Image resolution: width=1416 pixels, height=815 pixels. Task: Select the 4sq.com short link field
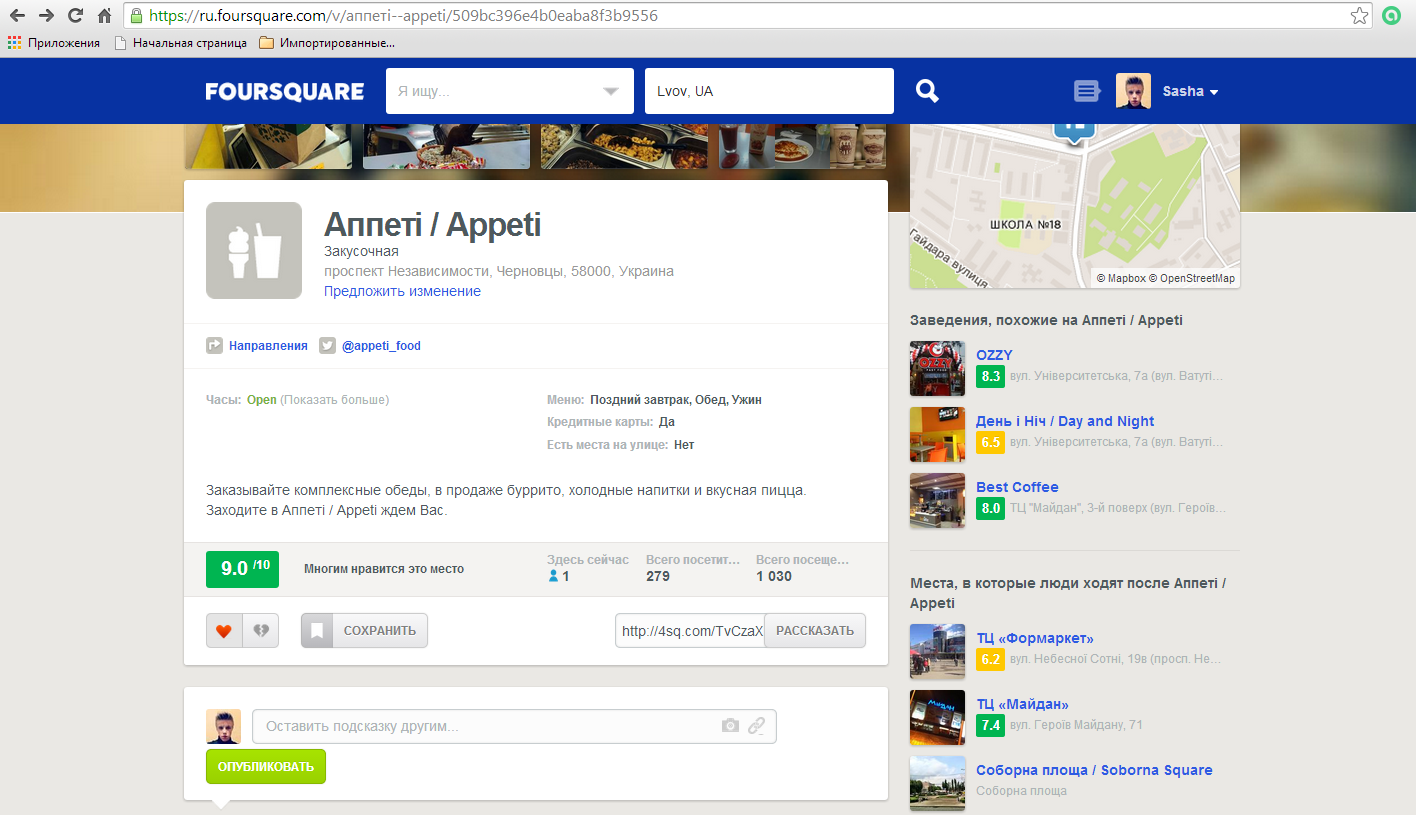tap(690, 631)
